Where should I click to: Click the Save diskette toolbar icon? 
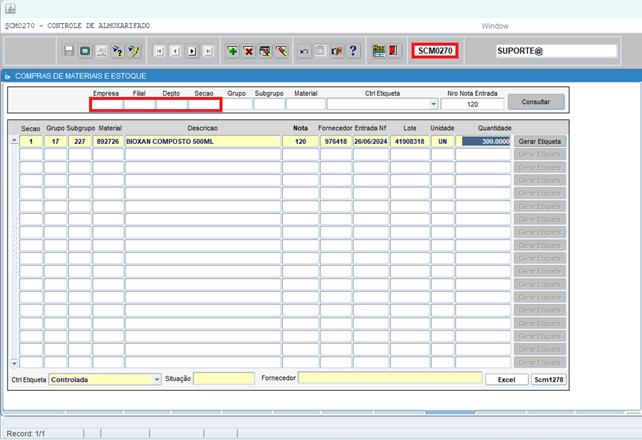click(69, 51)
